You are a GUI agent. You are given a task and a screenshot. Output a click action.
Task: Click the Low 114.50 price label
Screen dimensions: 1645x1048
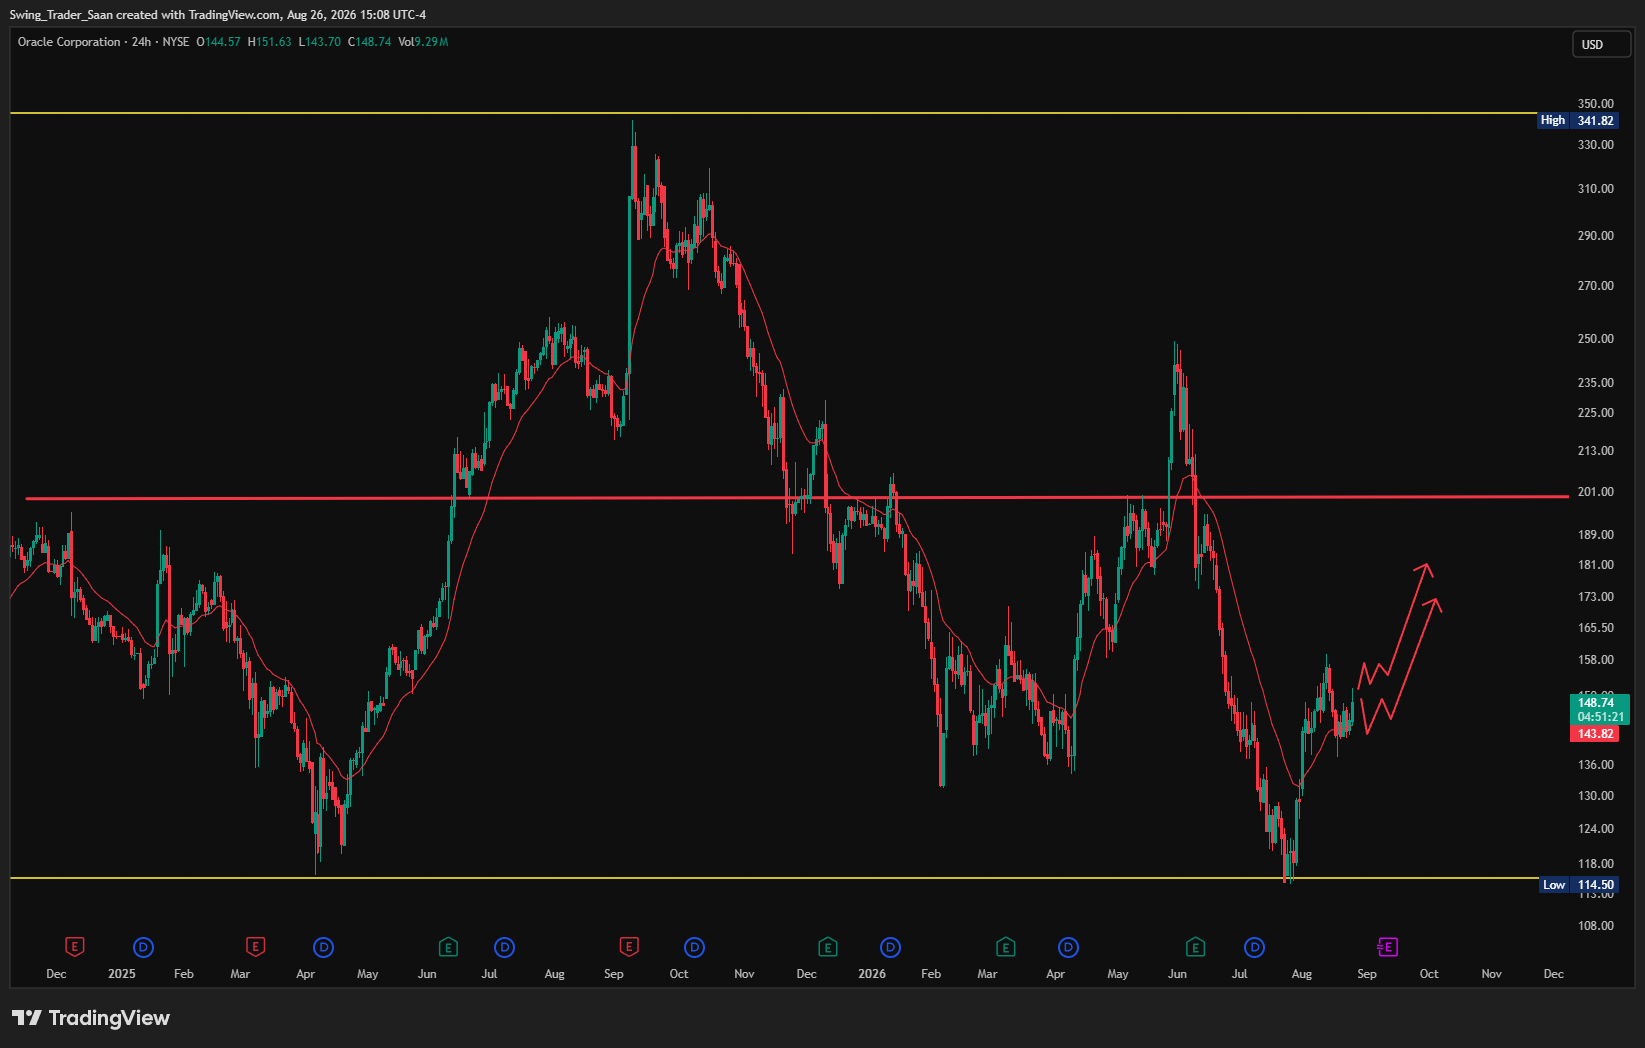coord(1578,885)
